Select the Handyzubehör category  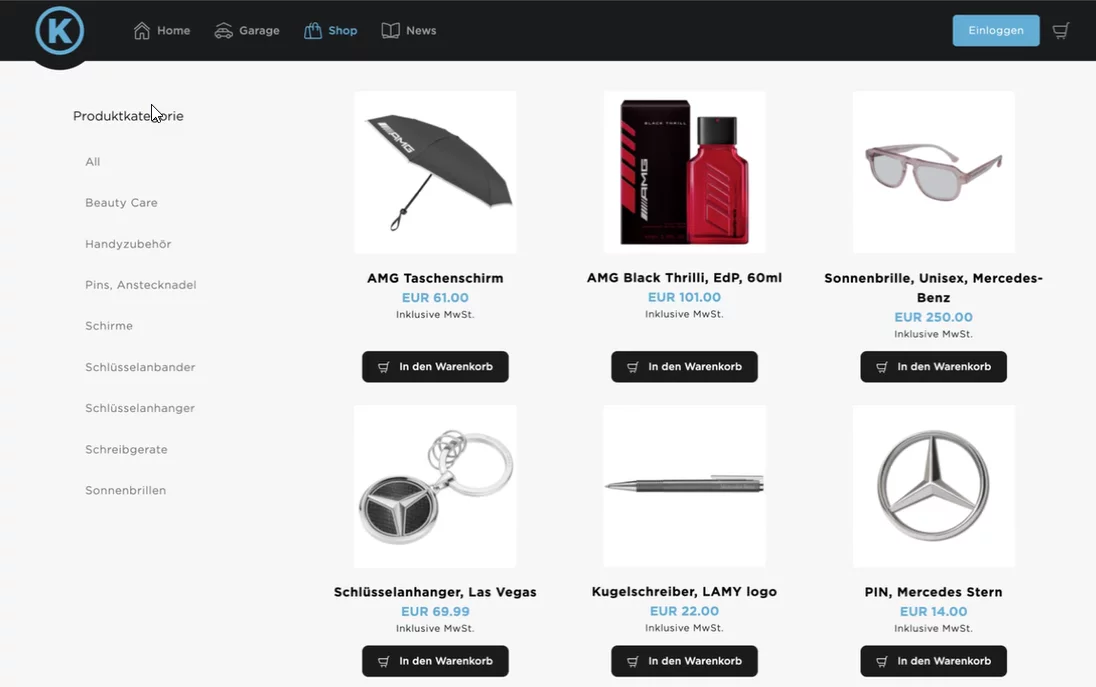128,244
